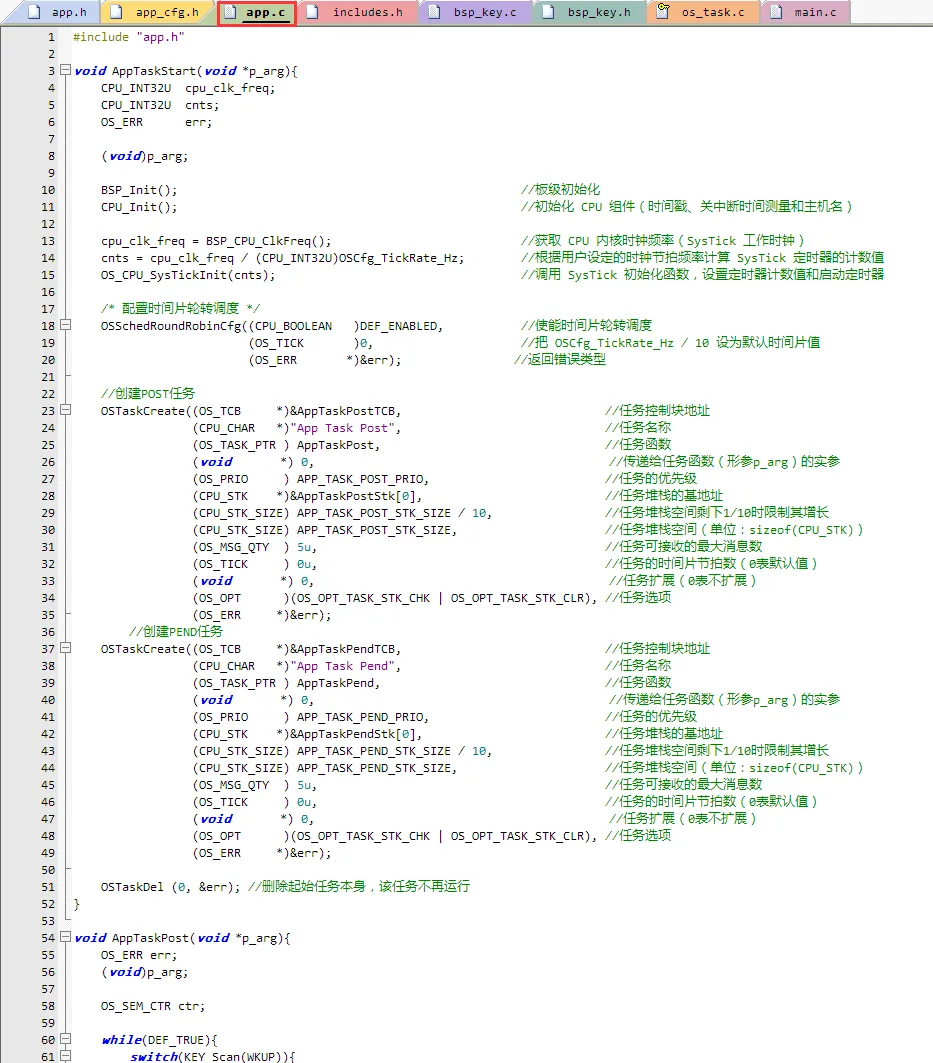Screen dimensions: 933x1063
Task: Collapse the while loop fold at line 60
Action: (x=66, y=1040)
